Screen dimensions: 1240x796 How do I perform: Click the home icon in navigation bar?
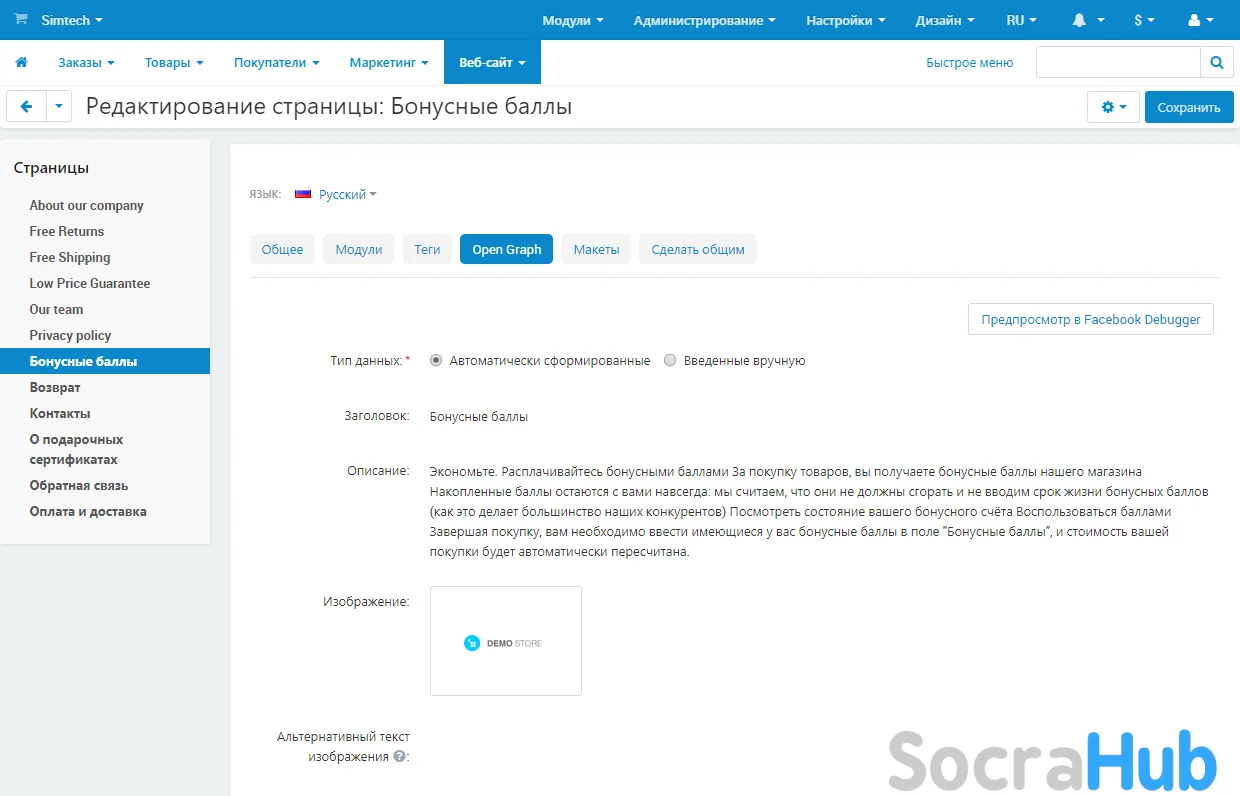[x=21, y=62]
